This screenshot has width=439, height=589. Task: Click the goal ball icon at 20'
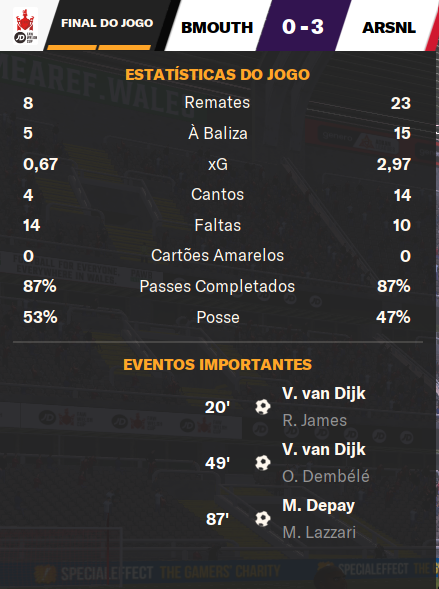click(x=262, y=407)
